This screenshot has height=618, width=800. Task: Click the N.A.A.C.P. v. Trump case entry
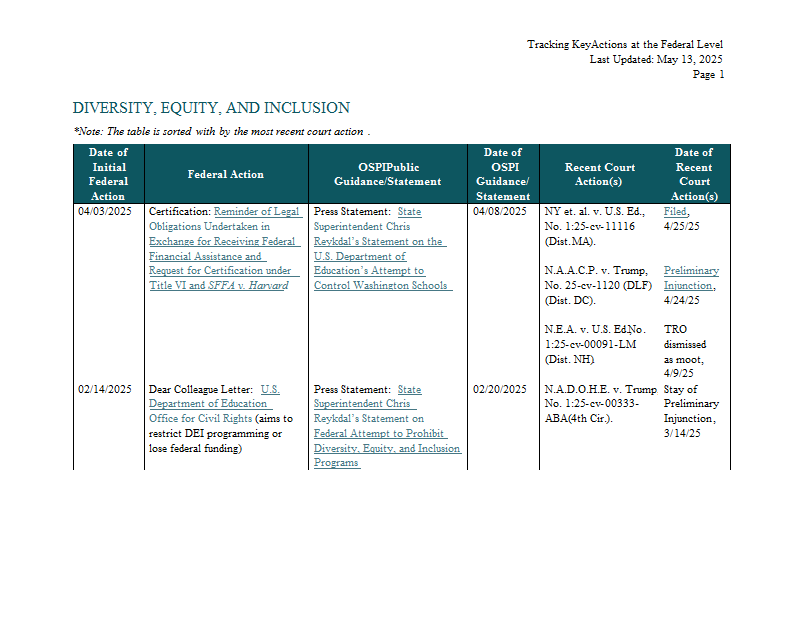598,285
